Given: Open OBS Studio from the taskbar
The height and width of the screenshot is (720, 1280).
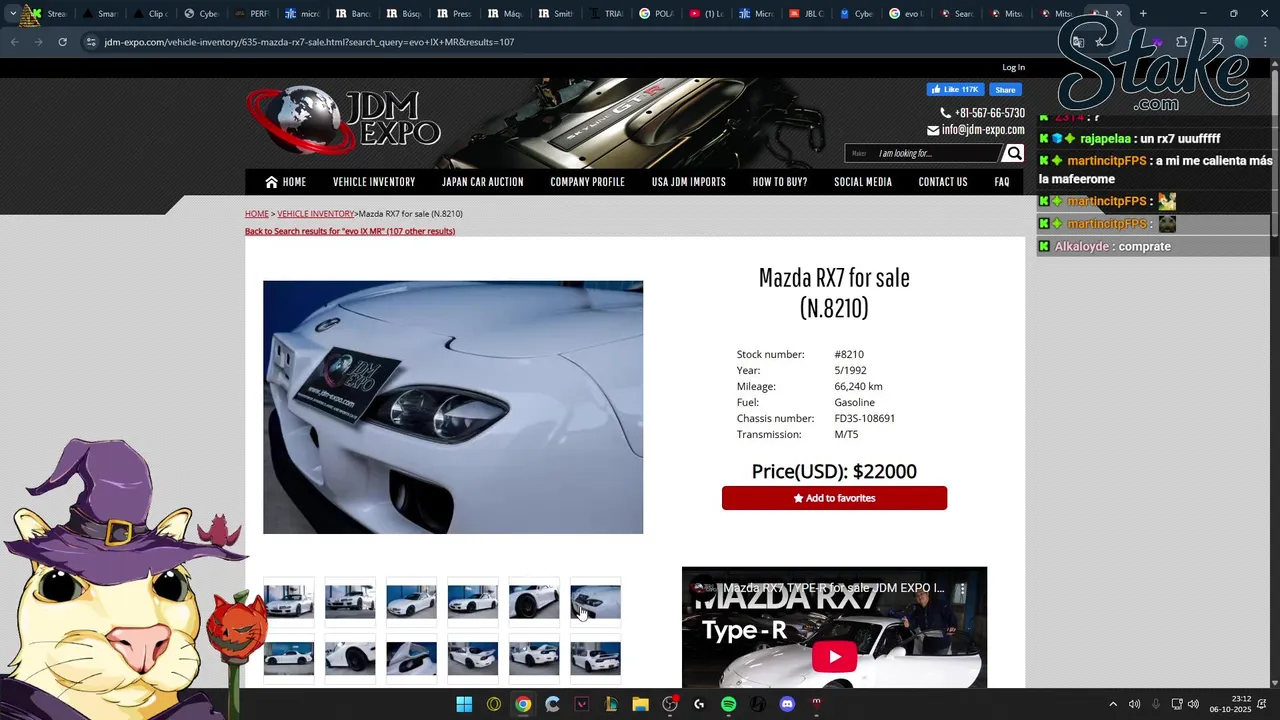Looking at the screenshot, I should pos(670,704).
